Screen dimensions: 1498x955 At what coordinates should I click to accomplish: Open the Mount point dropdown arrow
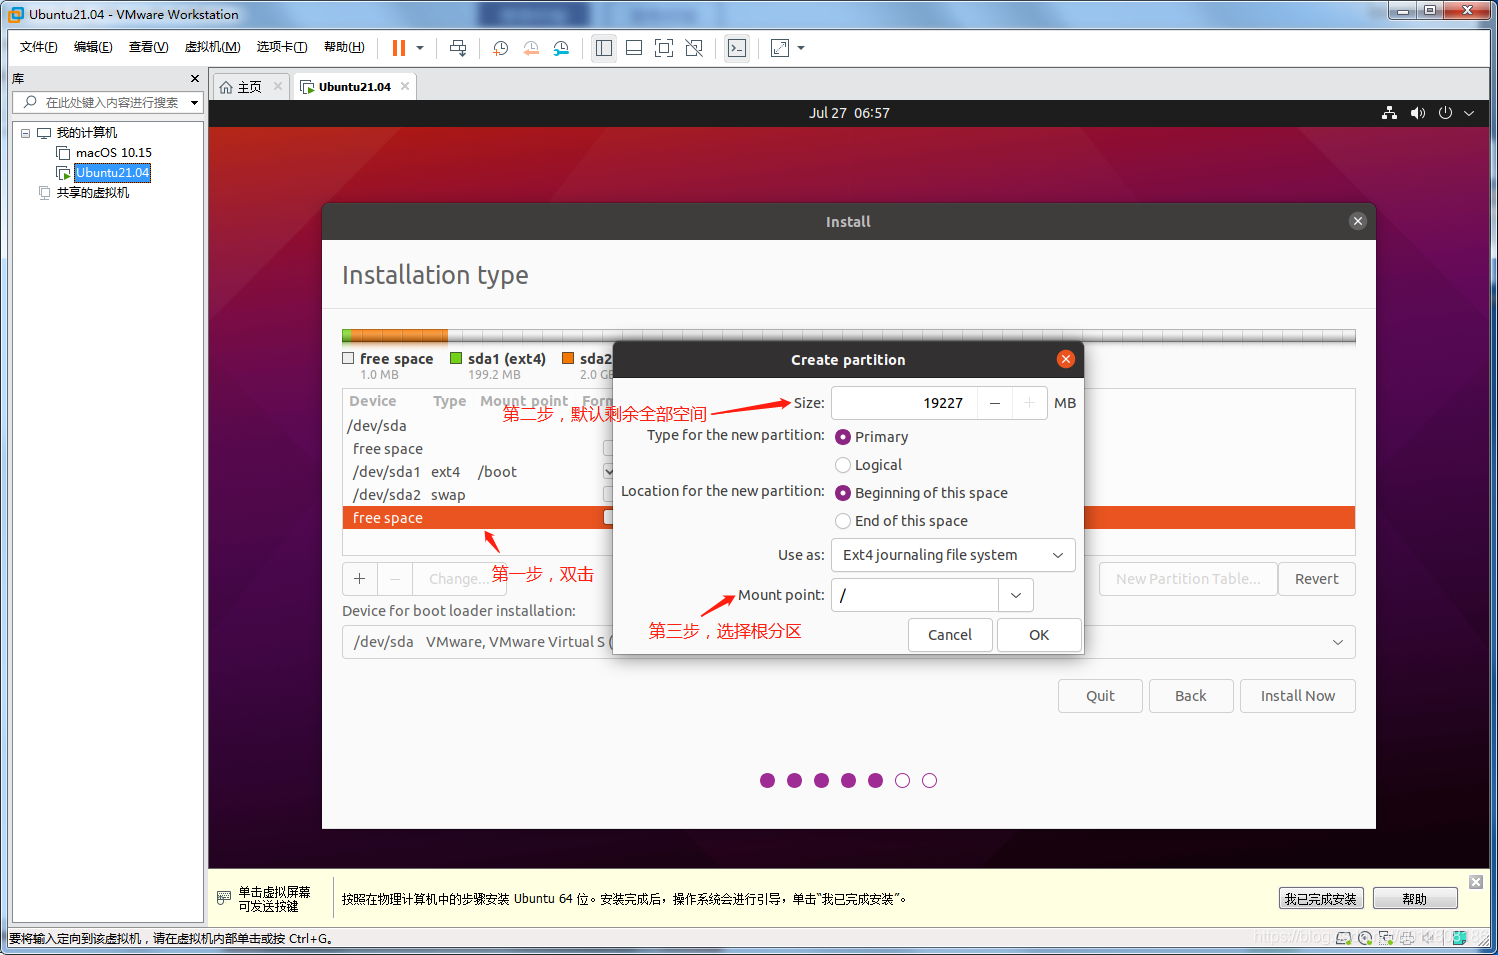click(x=1016, y=595)
